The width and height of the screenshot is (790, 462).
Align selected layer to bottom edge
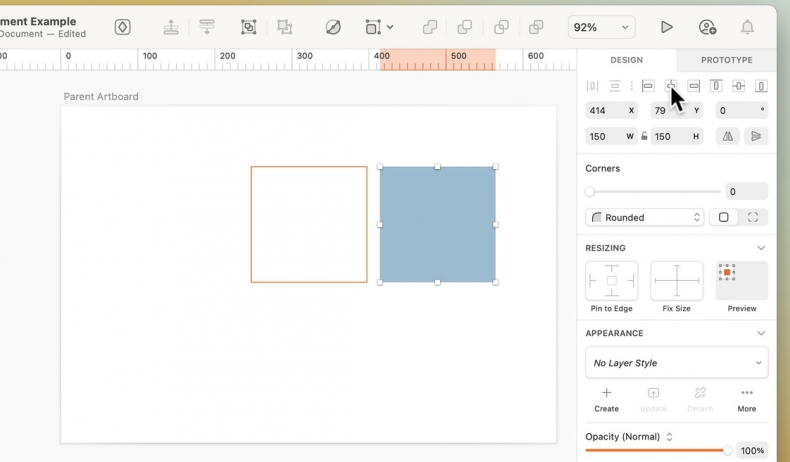pyautogui.click(x=761, y=86)
